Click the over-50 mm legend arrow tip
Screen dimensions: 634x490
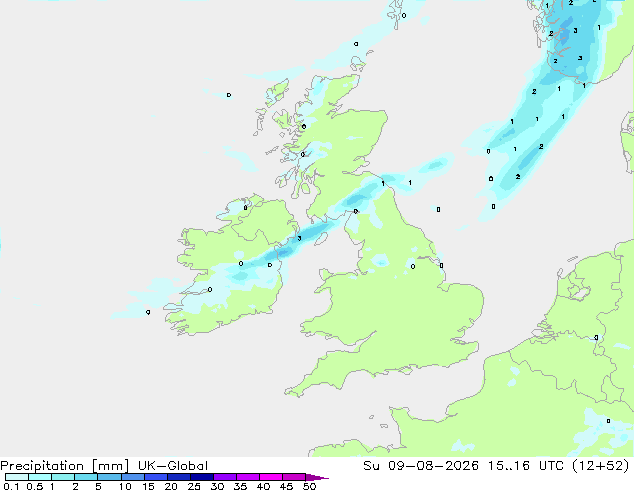point(317,477)
